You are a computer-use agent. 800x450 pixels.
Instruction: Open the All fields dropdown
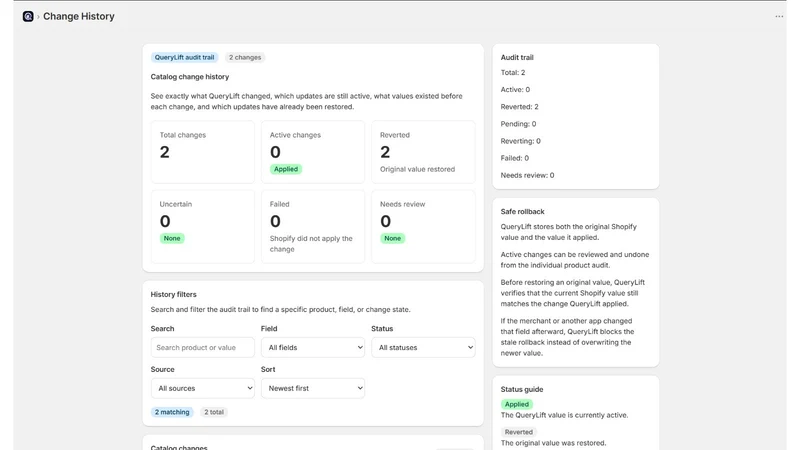pos(313,347)
